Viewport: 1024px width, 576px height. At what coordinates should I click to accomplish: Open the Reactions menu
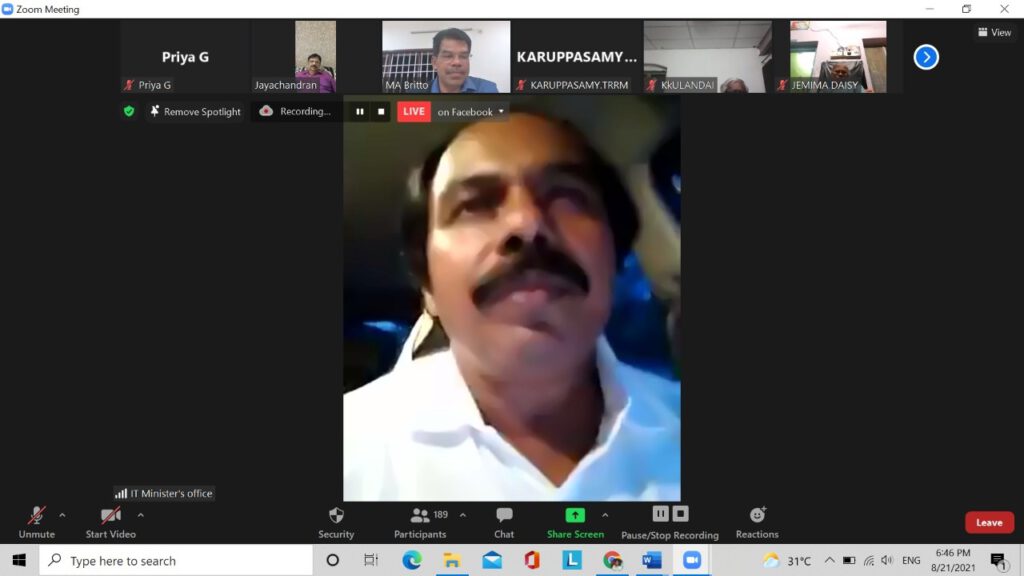(757, 516)
